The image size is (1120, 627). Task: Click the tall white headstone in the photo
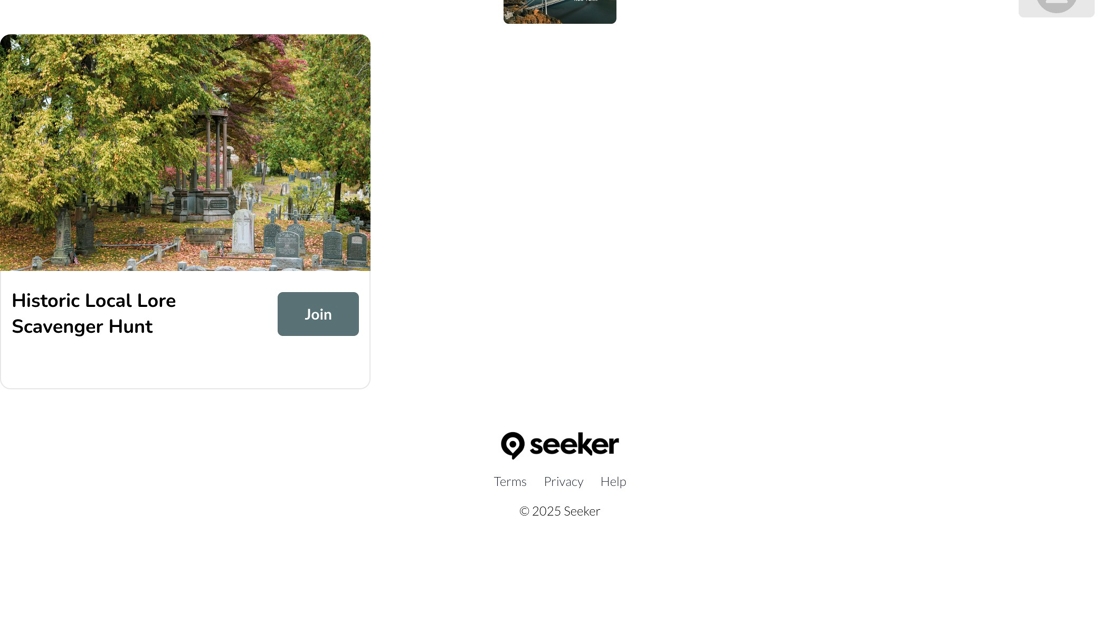[x=243, y=231]
